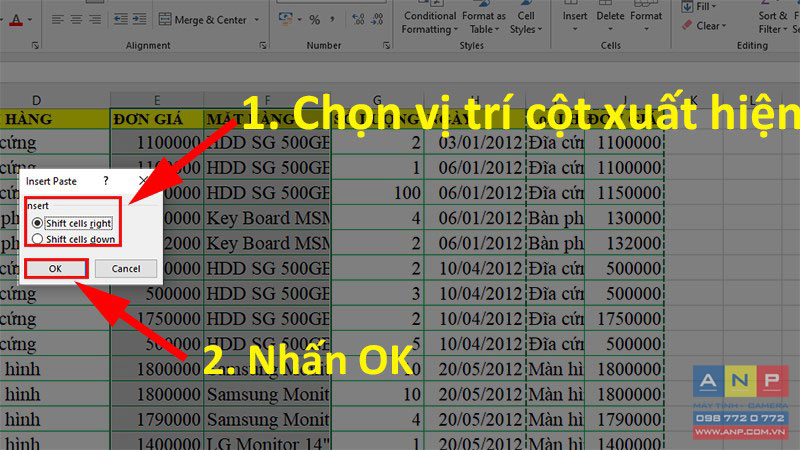800x450 pixels.
Task: Click the Delete cells ribbon button
Action: click(610, 17)
